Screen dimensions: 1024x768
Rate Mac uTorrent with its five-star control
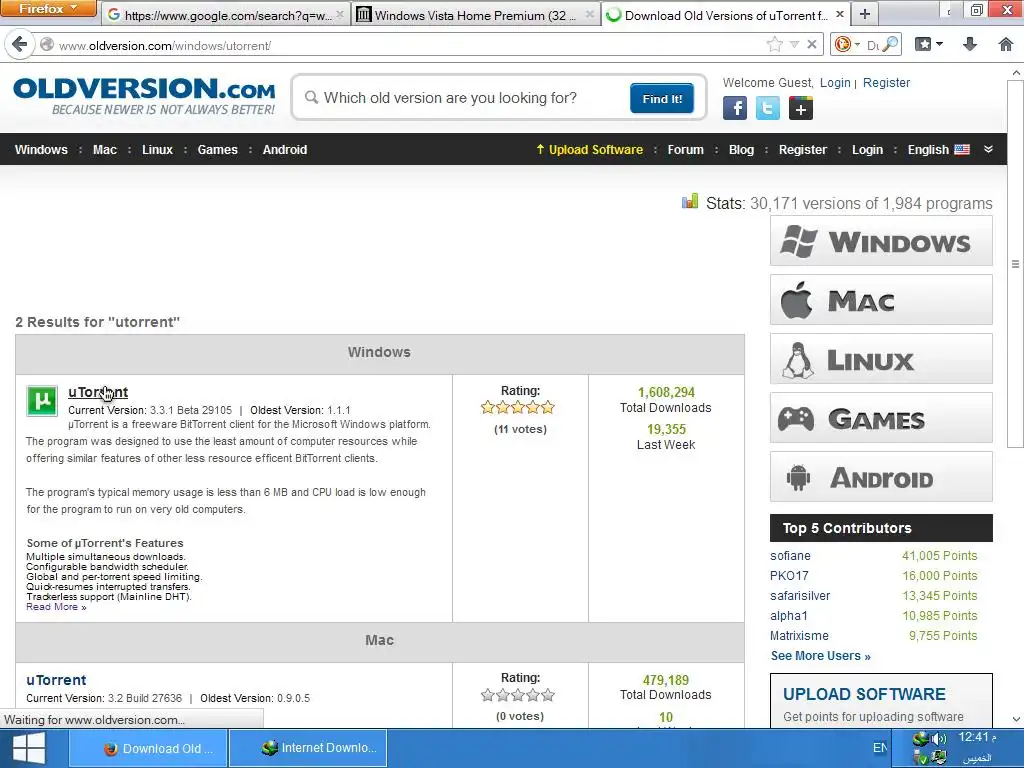[517, 695]
